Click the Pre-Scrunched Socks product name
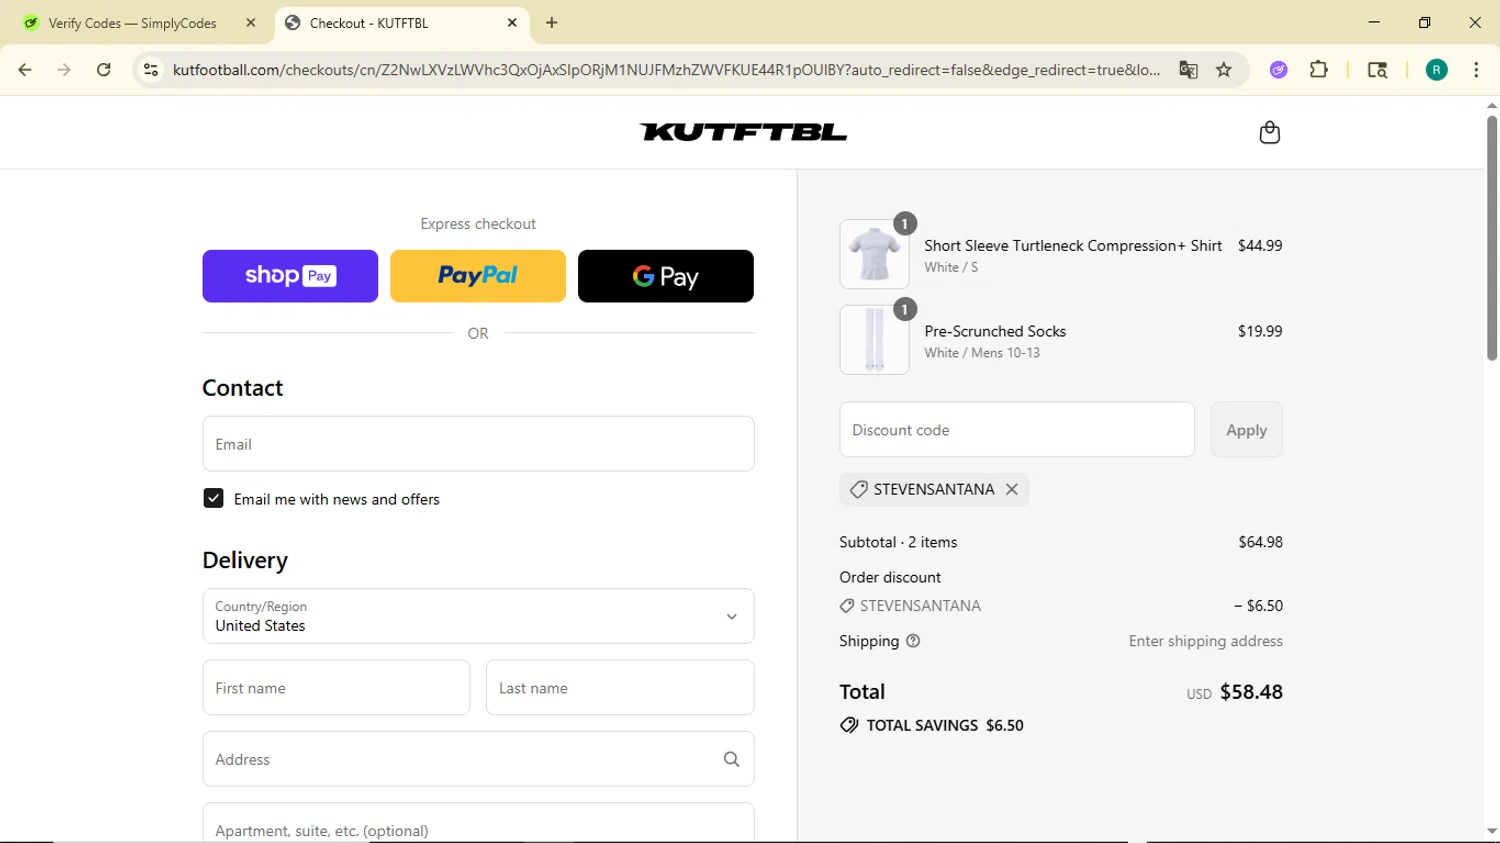This screenshot has width=1500, height=843. point(995,331)
